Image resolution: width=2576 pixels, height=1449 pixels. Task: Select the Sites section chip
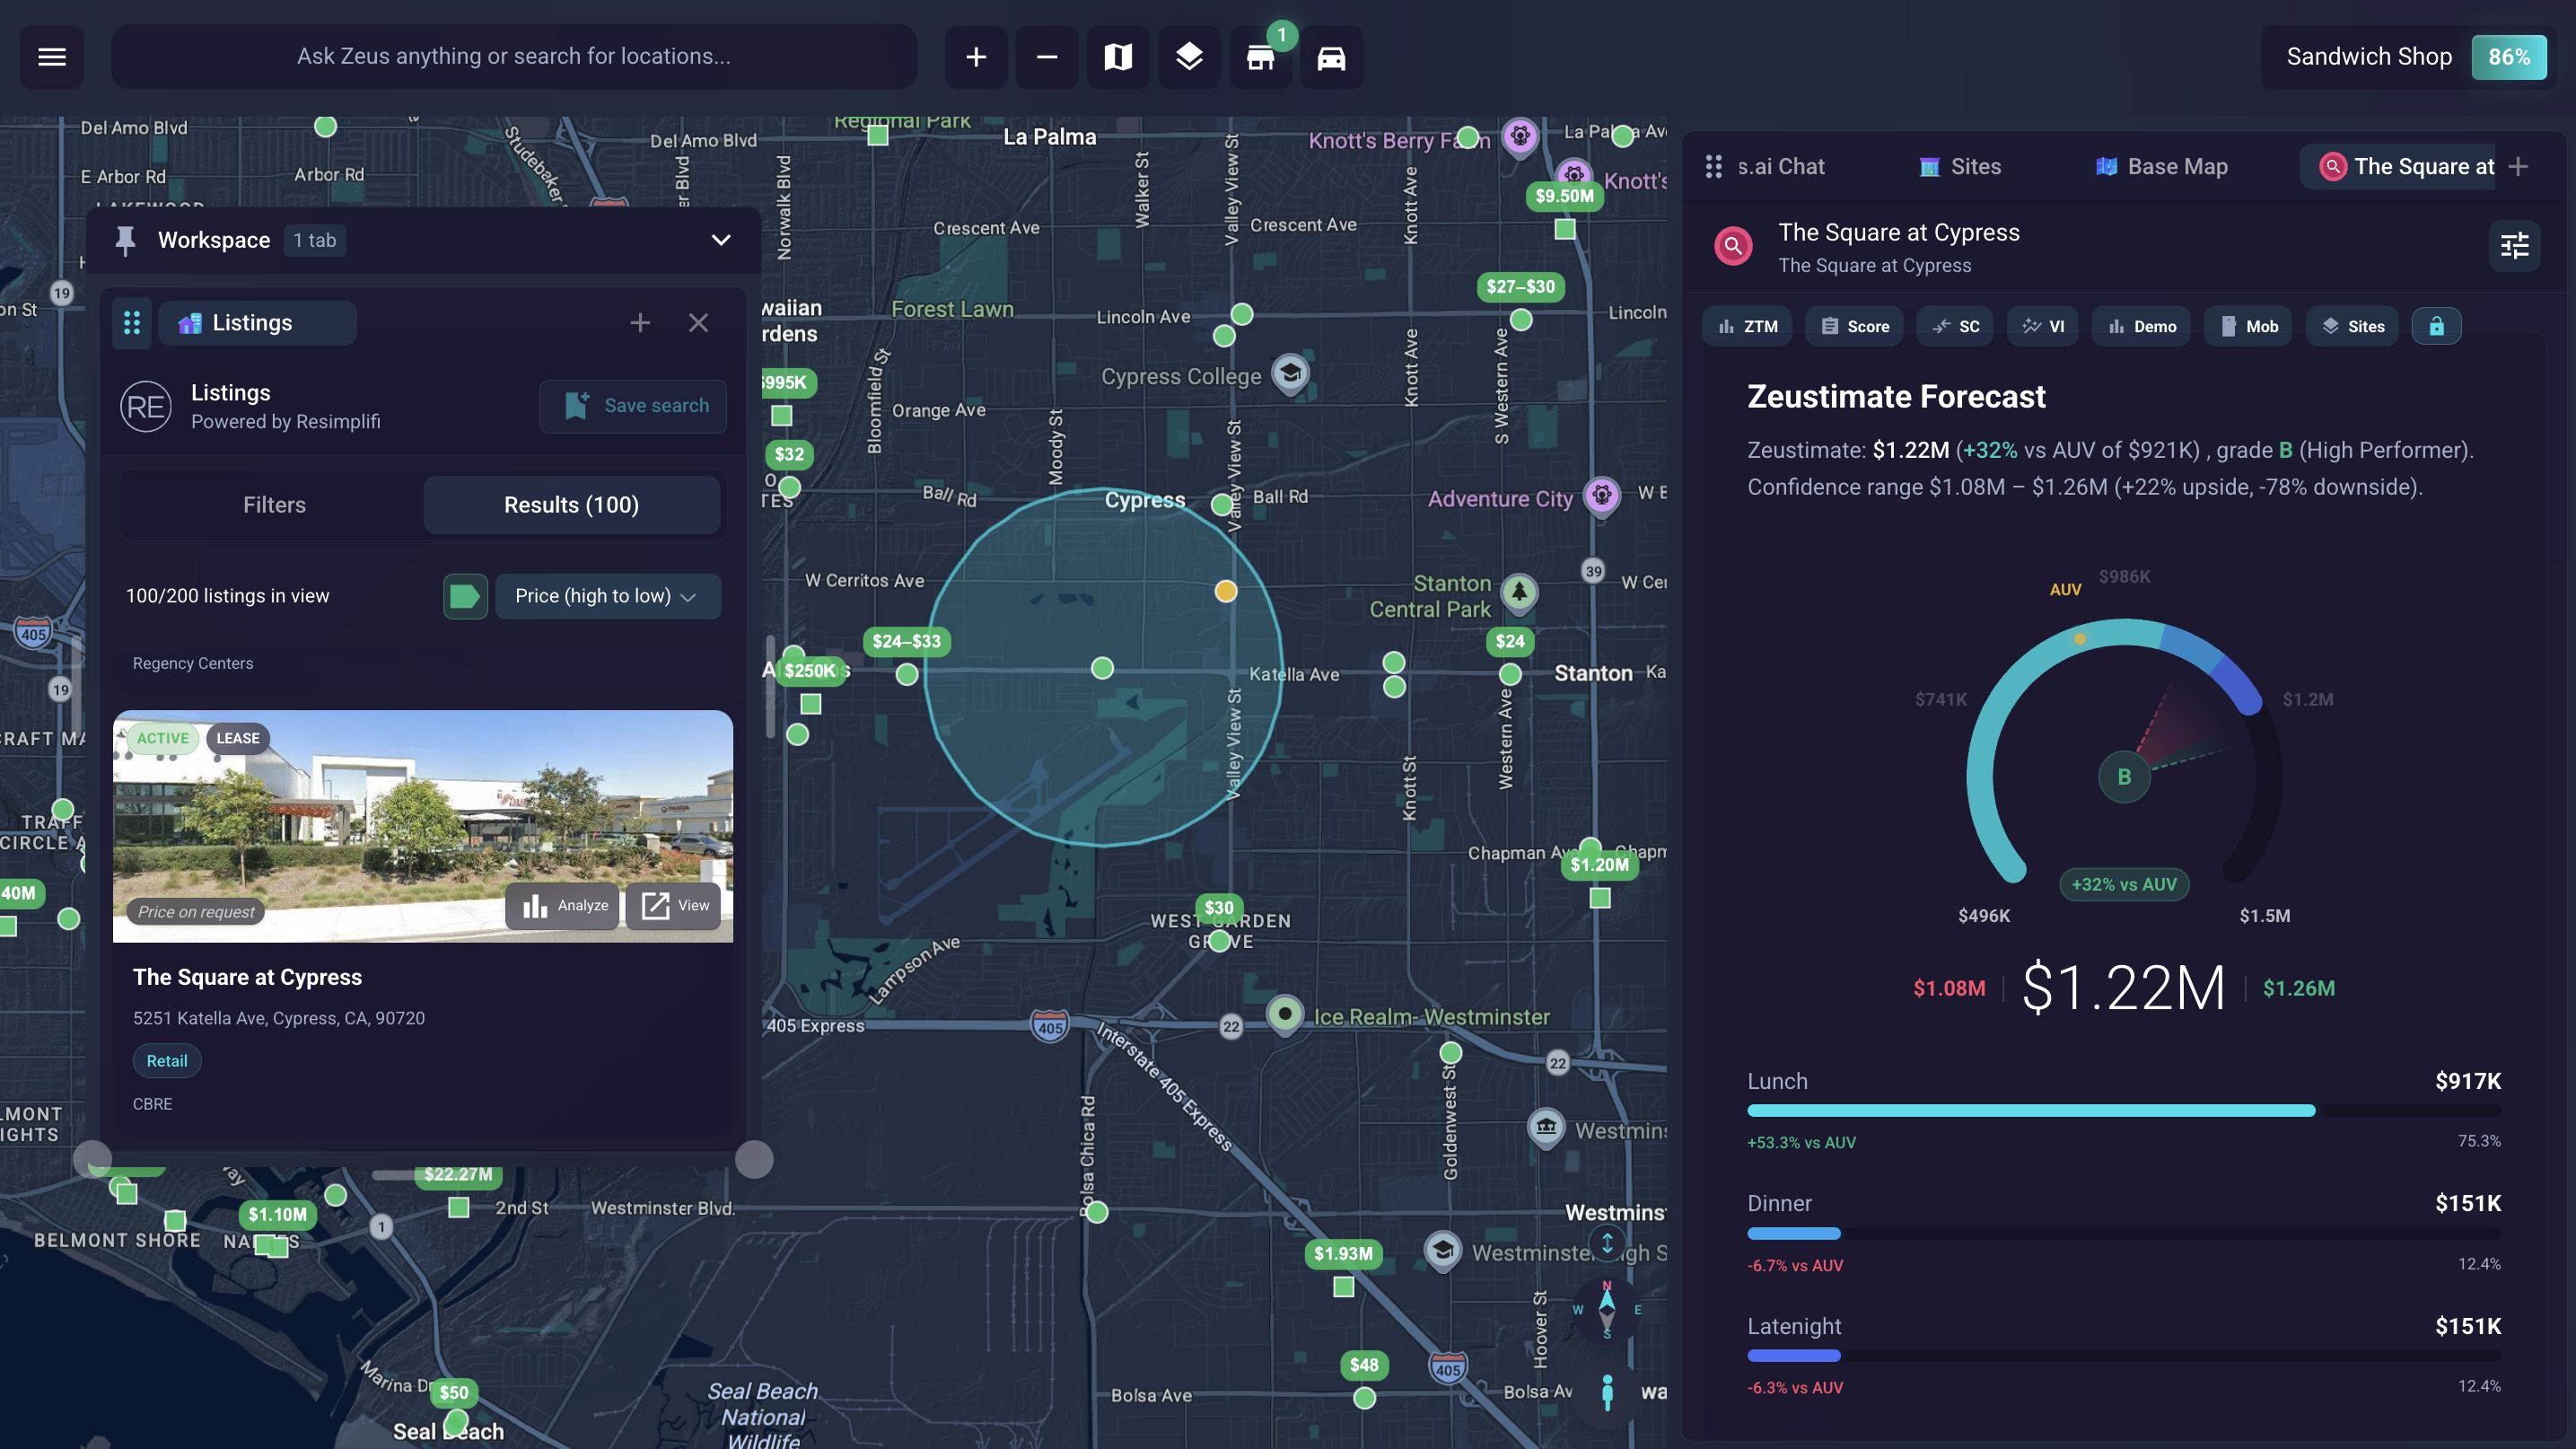(x=2353, y=326)
